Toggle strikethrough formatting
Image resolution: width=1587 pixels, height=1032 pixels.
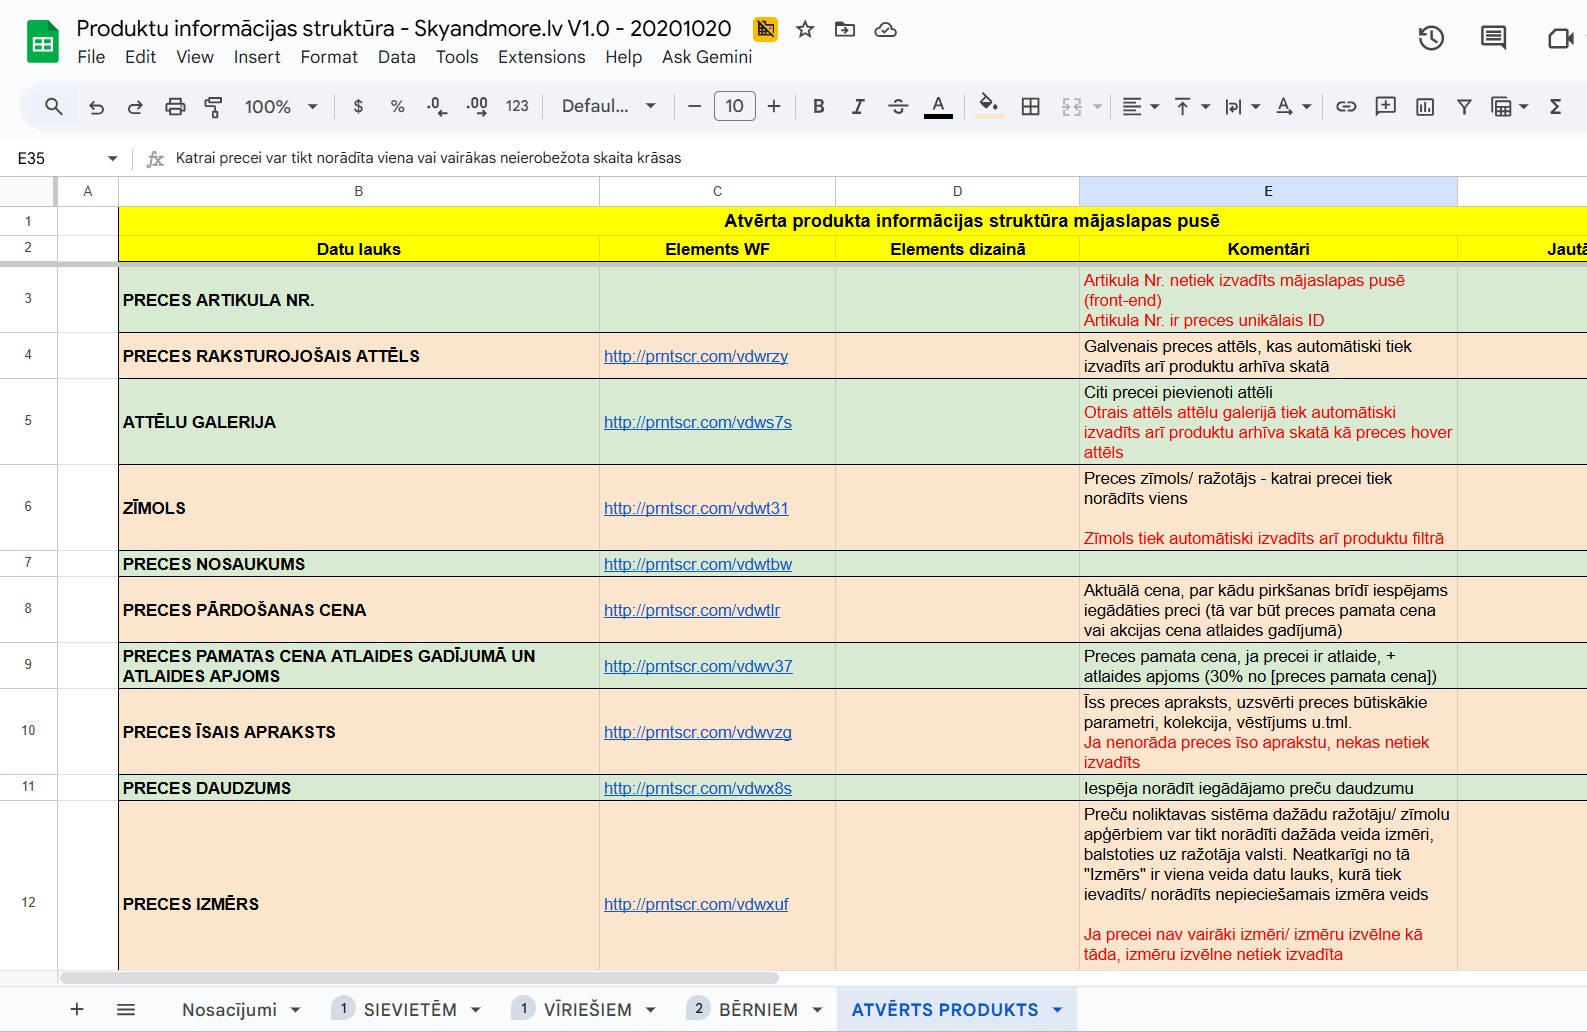(x=897, y=107)
